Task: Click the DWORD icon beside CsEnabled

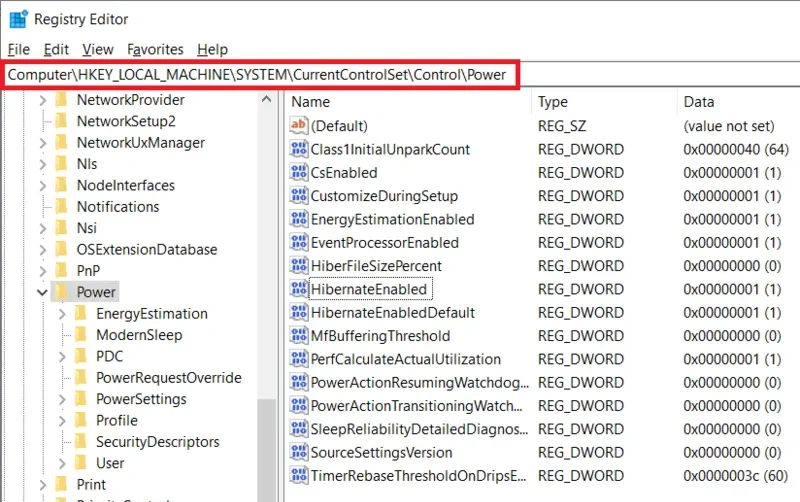Action: (x=298, y=172)
